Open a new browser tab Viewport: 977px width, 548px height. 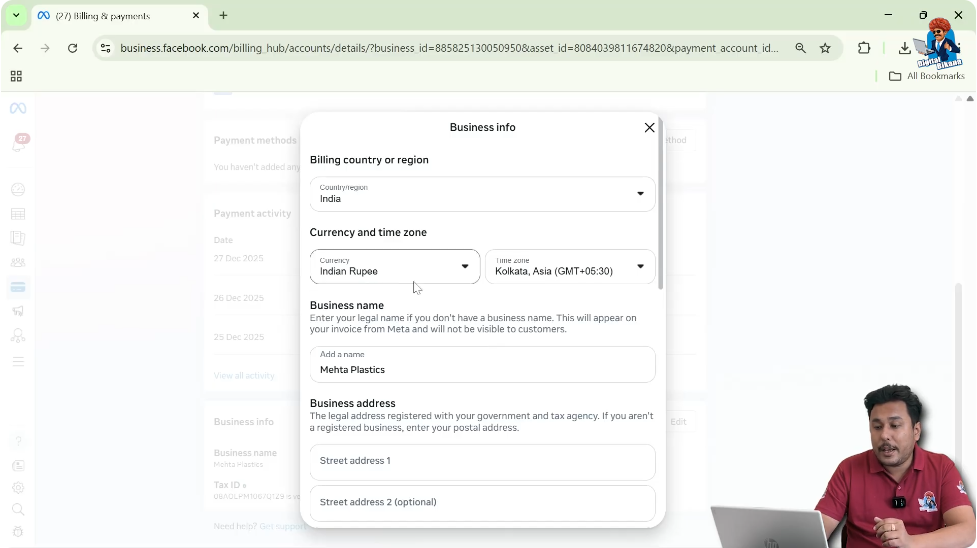pyautogui.click(x=223, y=16)
